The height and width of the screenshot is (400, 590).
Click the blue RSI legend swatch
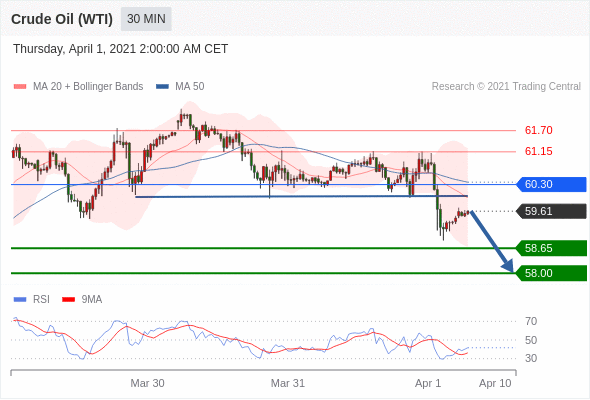[x=20, y=300]
